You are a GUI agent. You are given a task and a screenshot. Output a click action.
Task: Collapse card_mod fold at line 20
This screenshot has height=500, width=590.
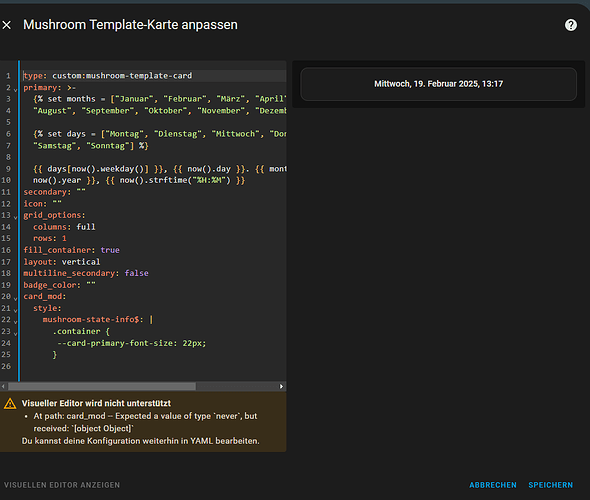[x=15, y=298]
